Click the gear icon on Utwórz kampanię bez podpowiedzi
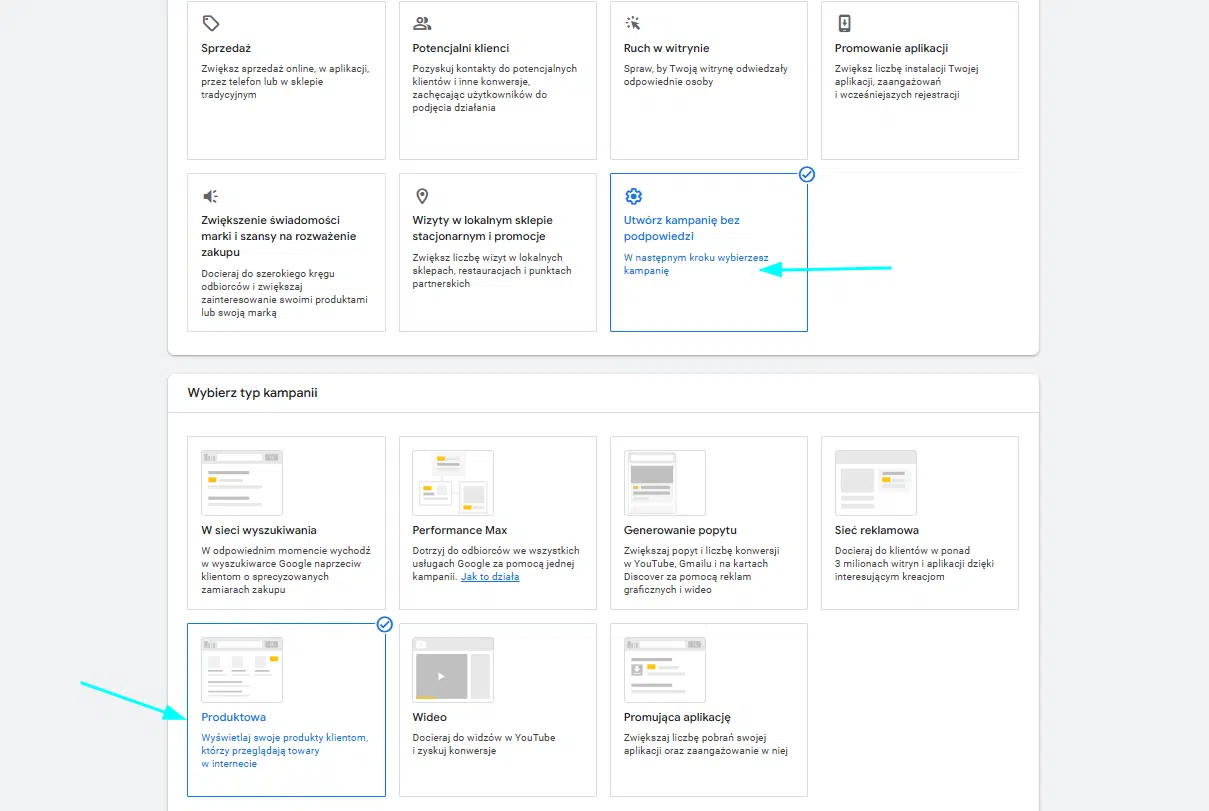This screenshot has width=1209, height=811. click(633, 196)
